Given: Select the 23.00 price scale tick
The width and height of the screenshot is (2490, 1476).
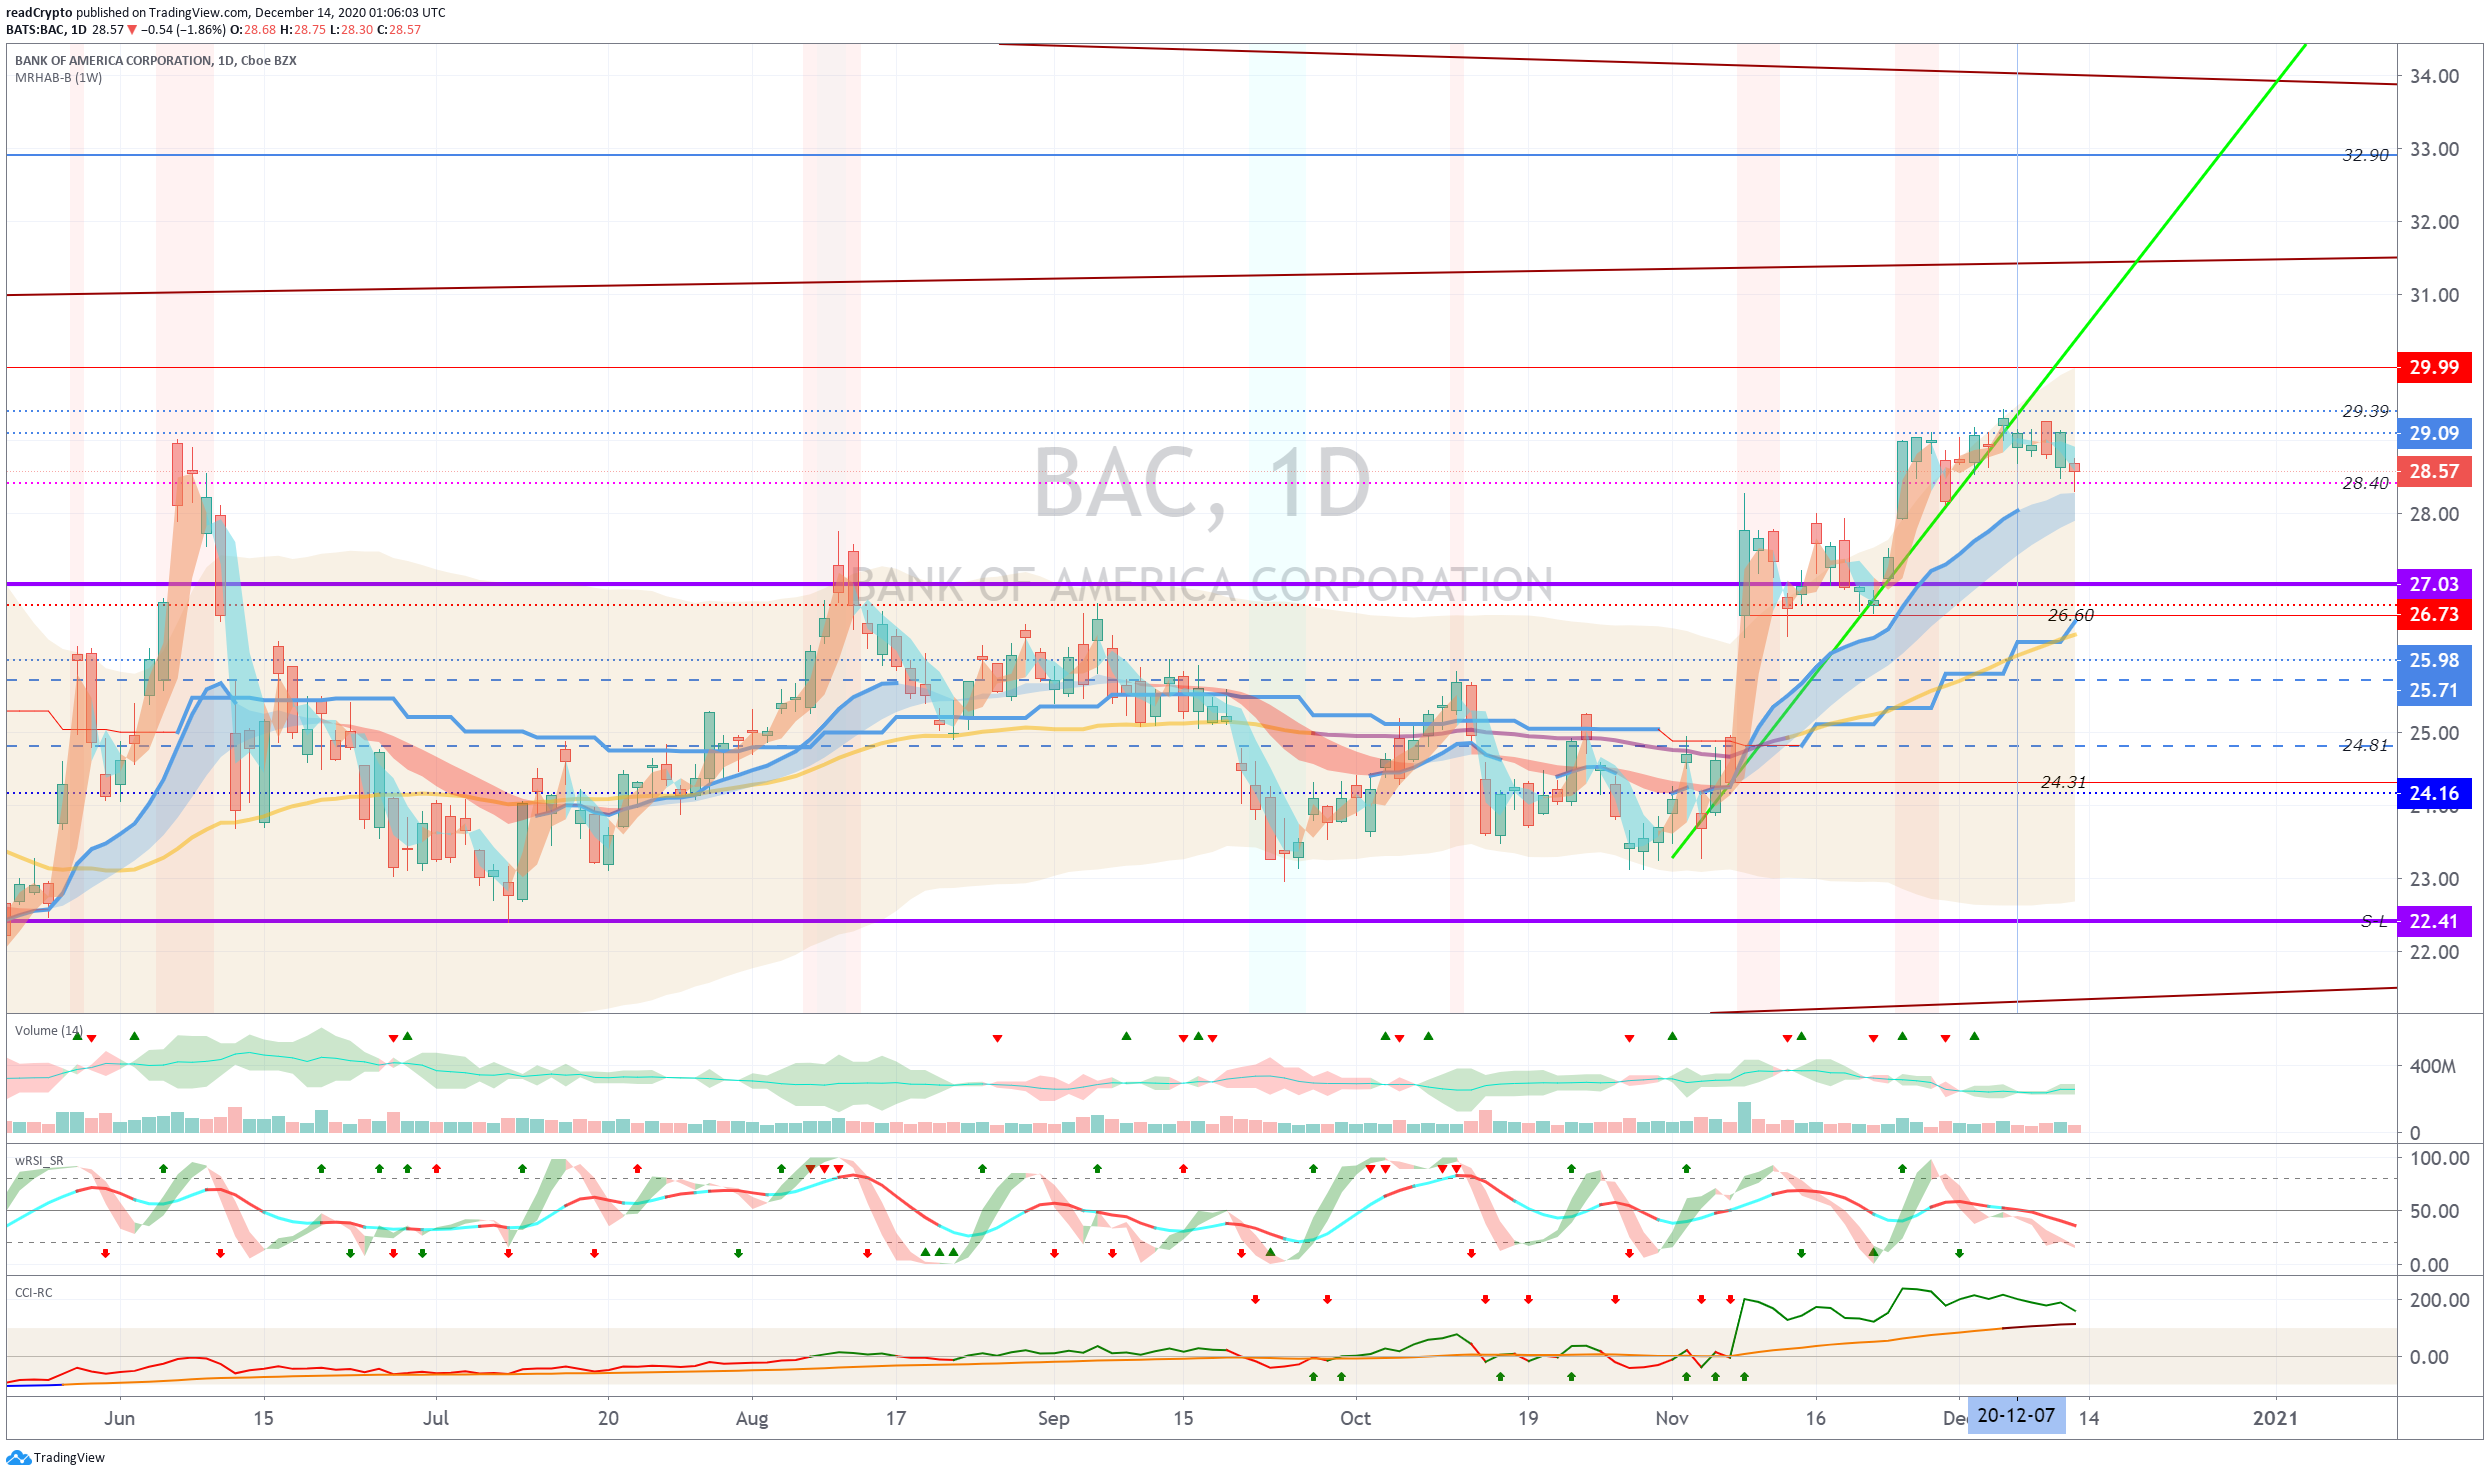Looking at the screenshot, I should tap(2434, 879).
